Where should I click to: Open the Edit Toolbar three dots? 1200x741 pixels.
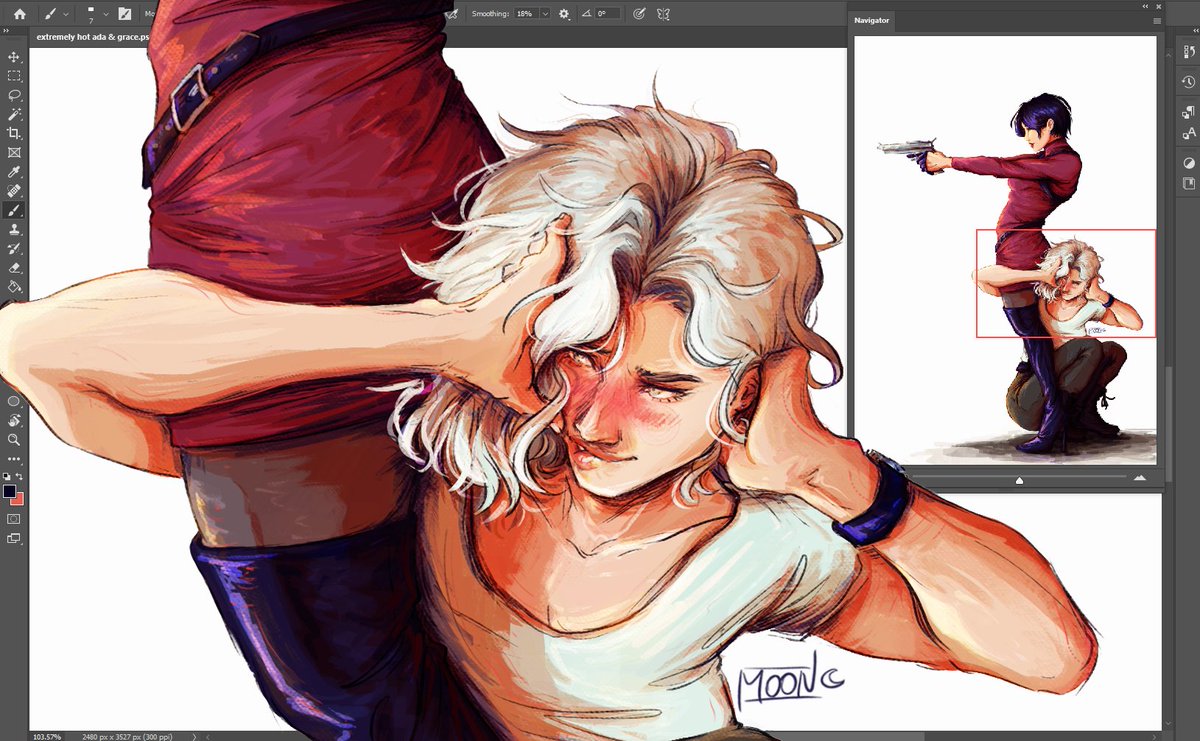pos(14,459)
